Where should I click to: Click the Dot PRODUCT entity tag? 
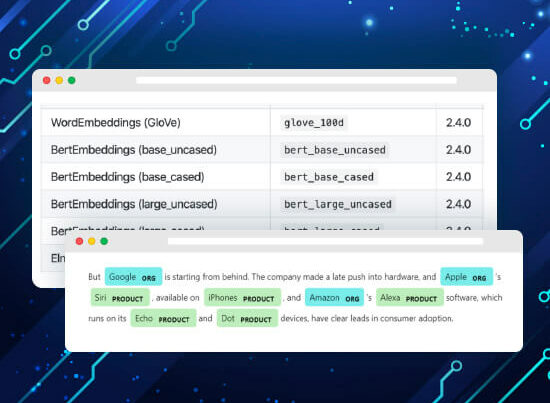(247, 318)
